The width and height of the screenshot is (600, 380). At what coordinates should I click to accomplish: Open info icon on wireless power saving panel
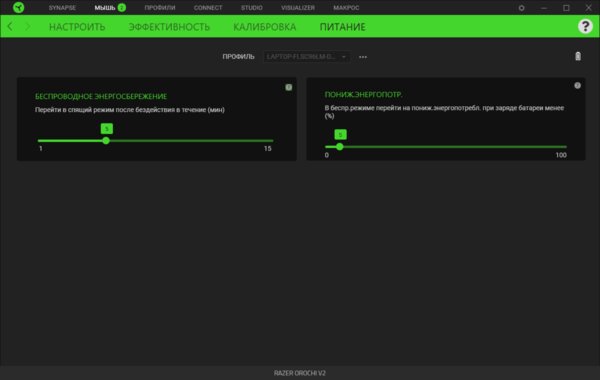tap(289, 87)
